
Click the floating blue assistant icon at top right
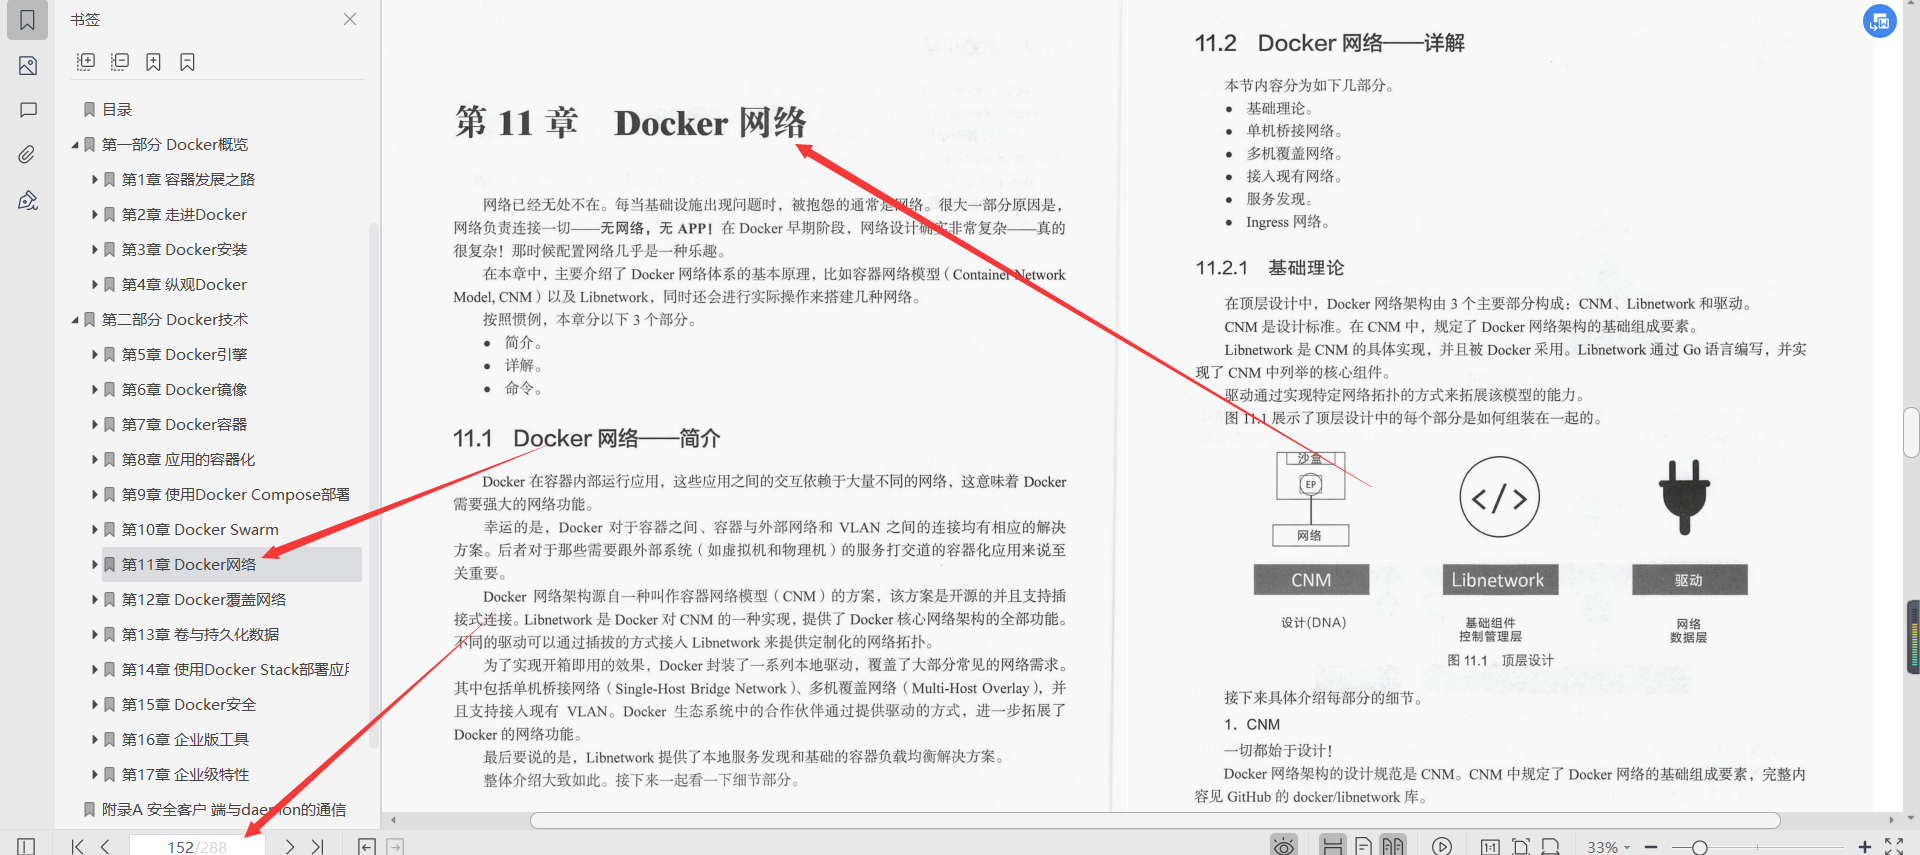1880,20
